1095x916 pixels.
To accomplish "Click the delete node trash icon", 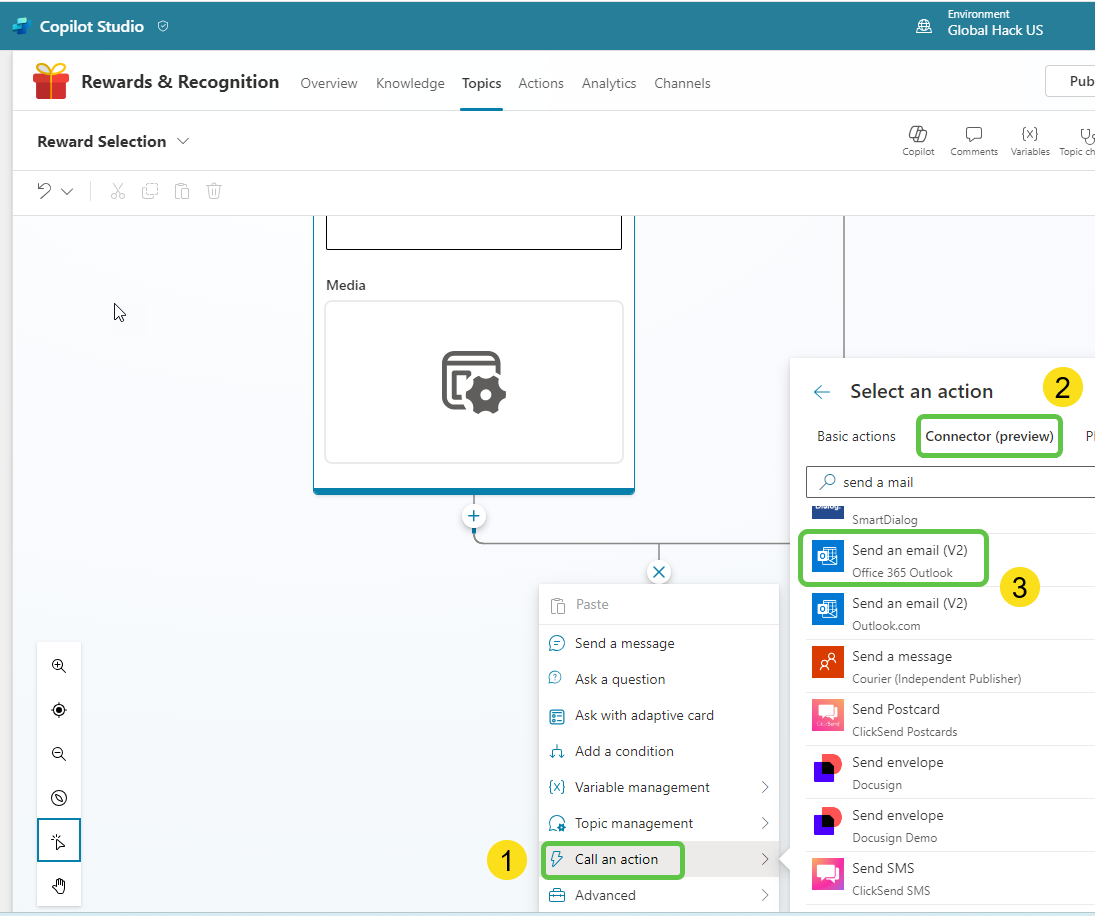I will click(213, 190).
